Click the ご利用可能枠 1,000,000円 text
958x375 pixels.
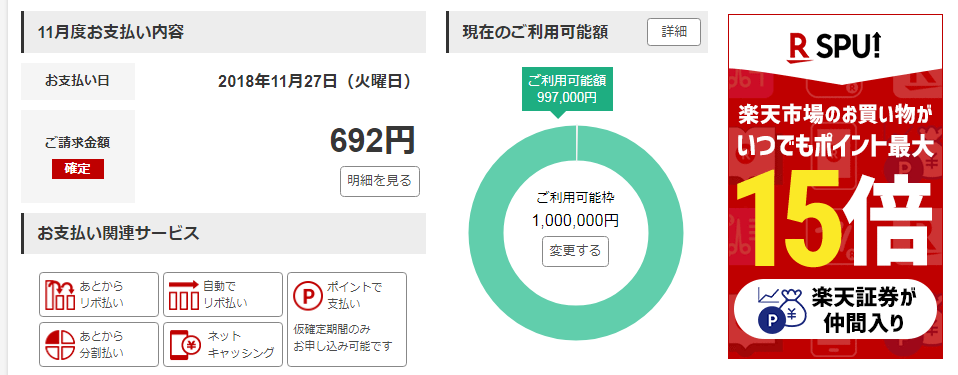pyautogui.click(x=576, y=209)
